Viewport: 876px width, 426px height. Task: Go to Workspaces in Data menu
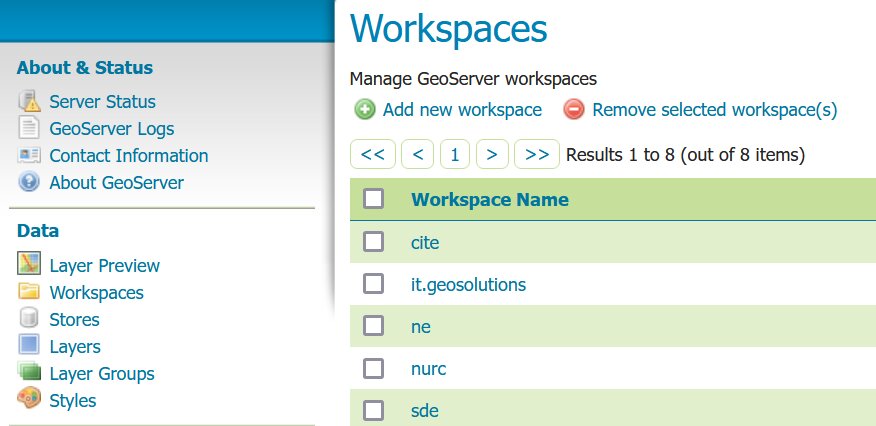point(97,293)
